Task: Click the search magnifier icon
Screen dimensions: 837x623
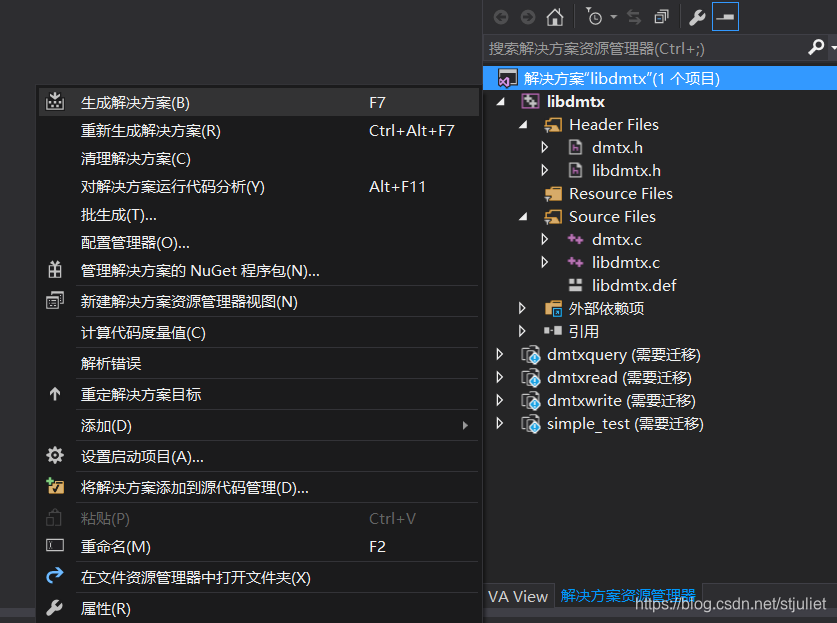Action: (818, 47)
